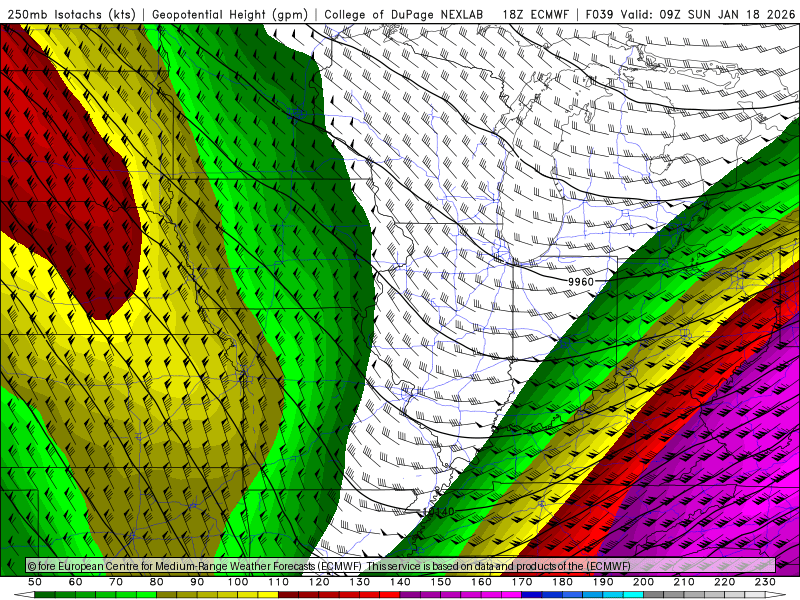Select the dark maroon swatch starting at 110
Viewport: 800px width, 600px height.
tap(289, 595)
